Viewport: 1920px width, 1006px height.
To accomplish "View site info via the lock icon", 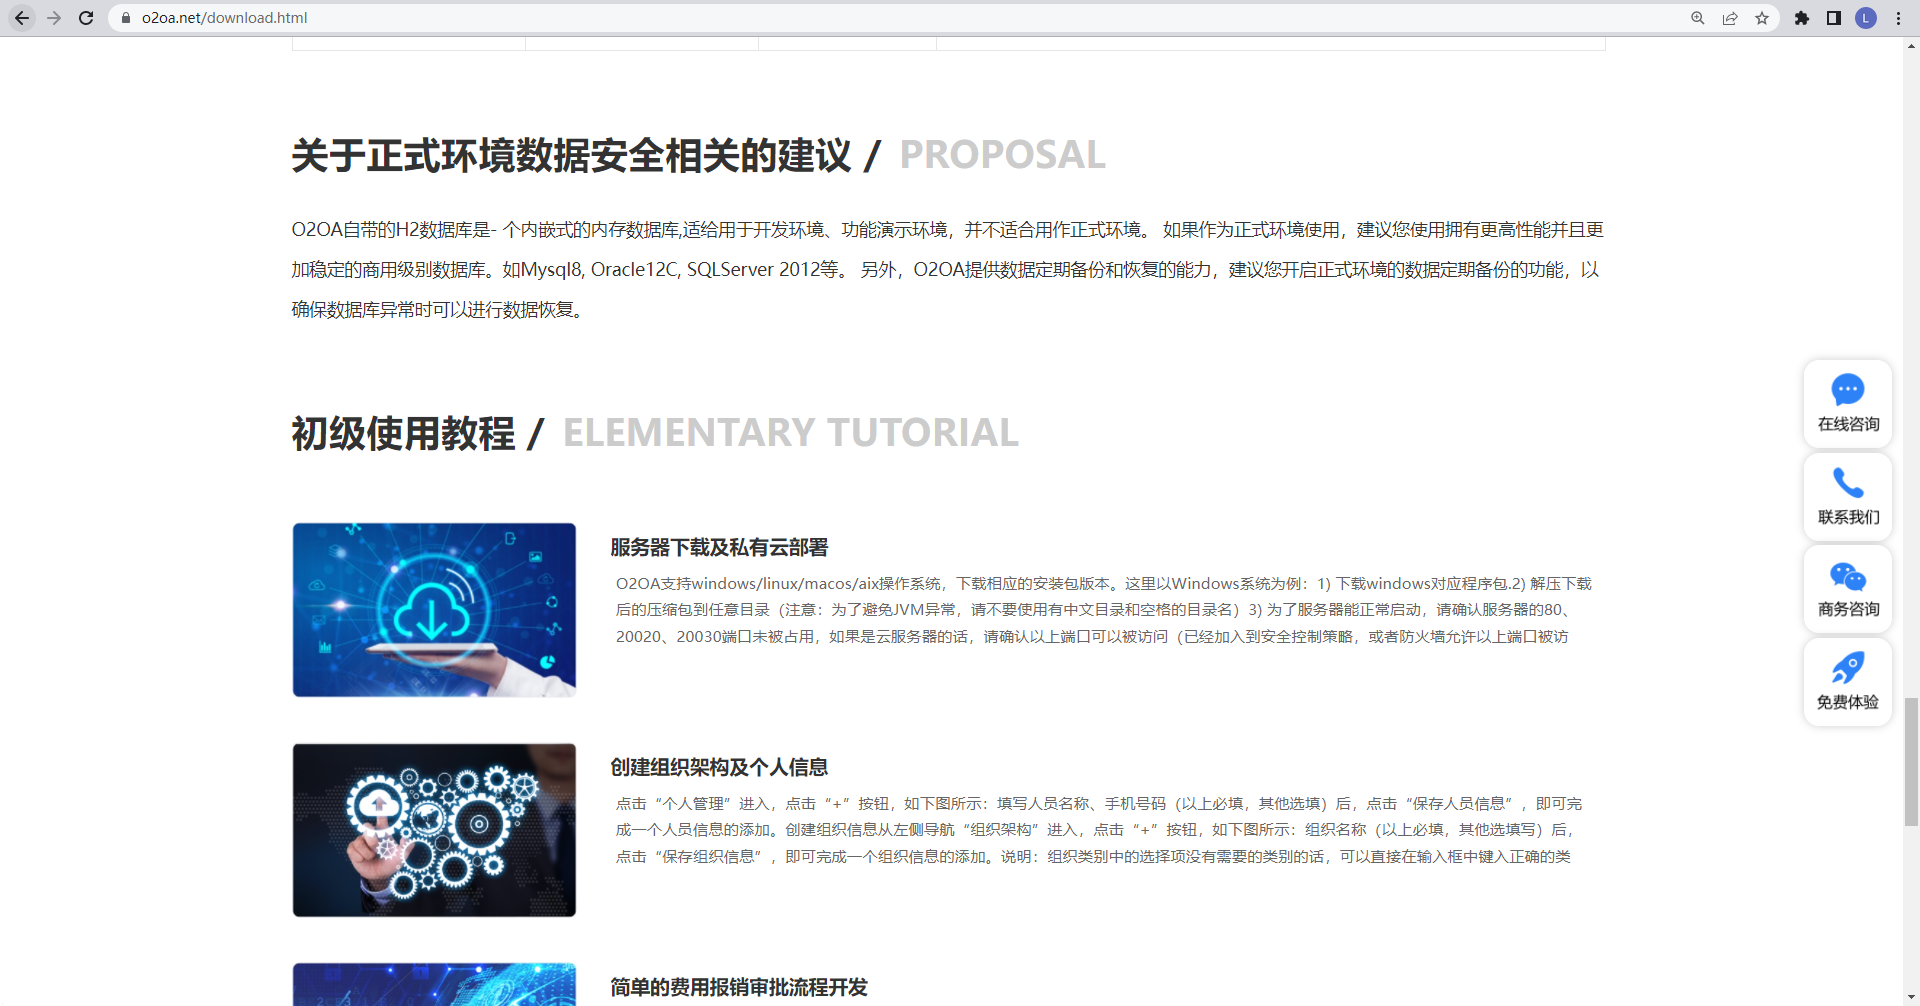I will click(126, 18).
